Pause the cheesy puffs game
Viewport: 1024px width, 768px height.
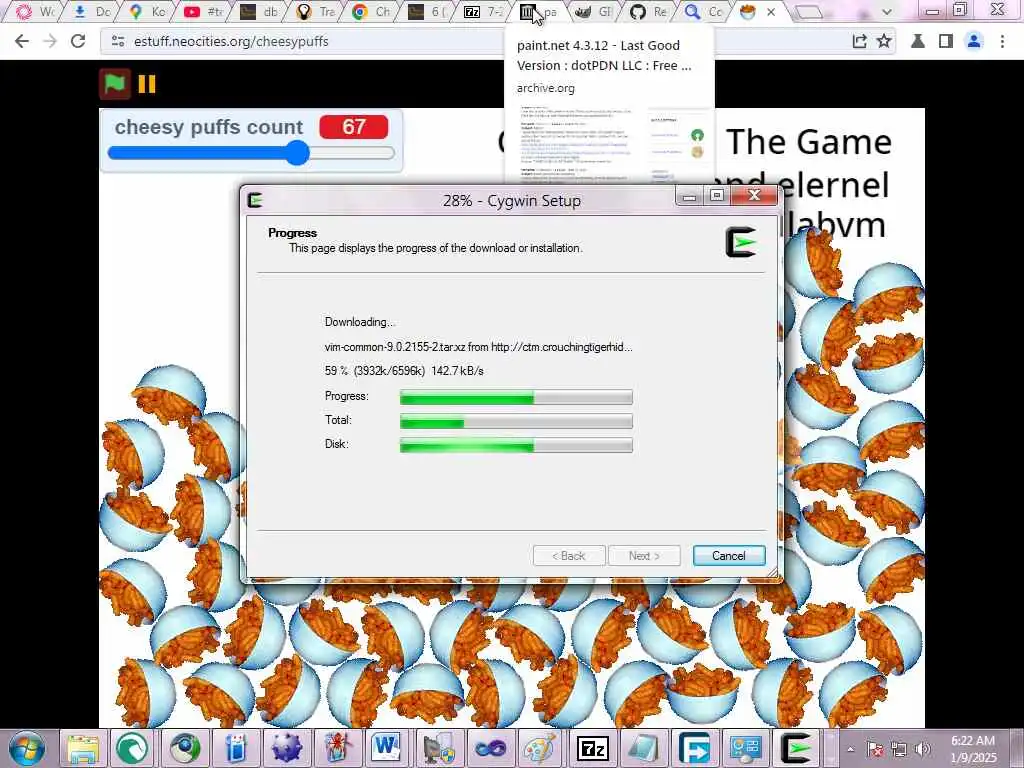[x=147, y=84]
